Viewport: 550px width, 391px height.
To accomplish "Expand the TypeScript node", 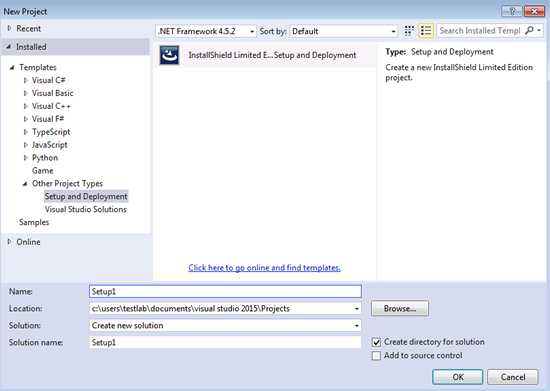I will click(x=26, y=132).
